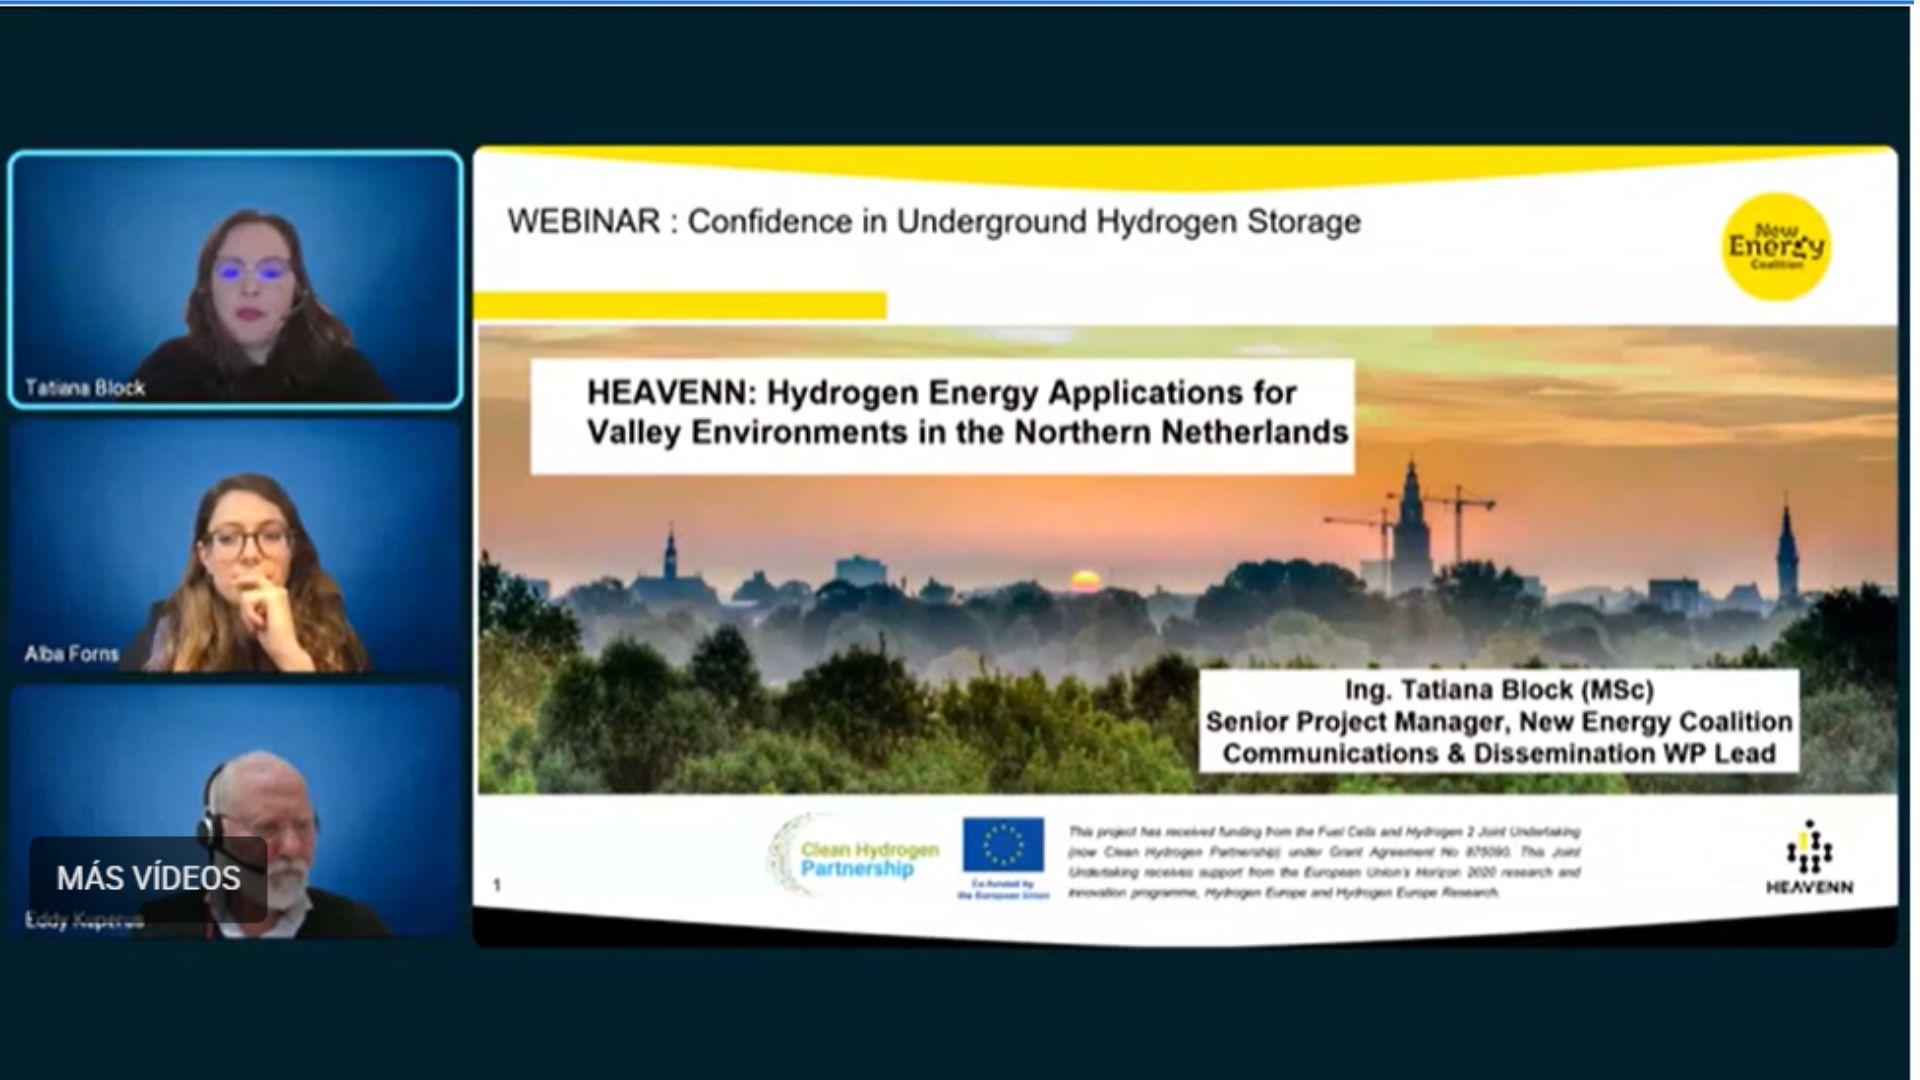Image resolution: width=1920 pixels, height=1080 pixels.
Task: Select Tatiana Block's video tile
Action: pyautogui.click(x=236, y=280)
